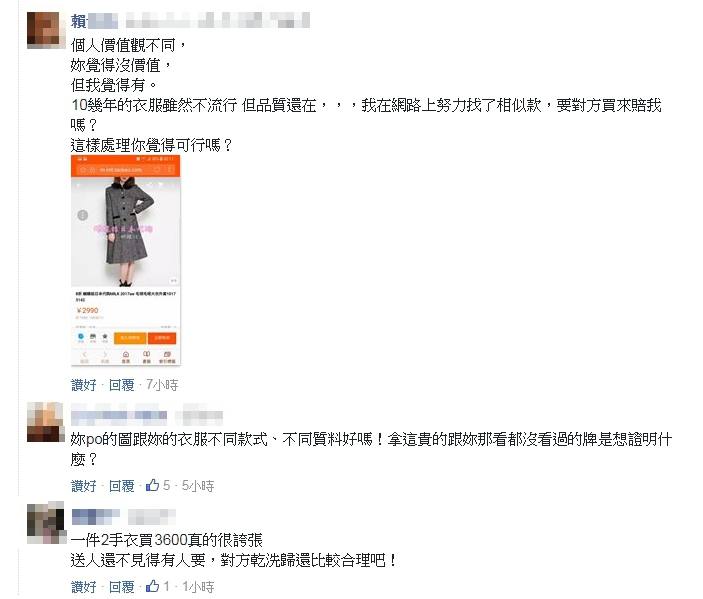This screenshot has height=599, width=703.
Task: Open the 5小時 timestamp link
Action: click(198, 486)
